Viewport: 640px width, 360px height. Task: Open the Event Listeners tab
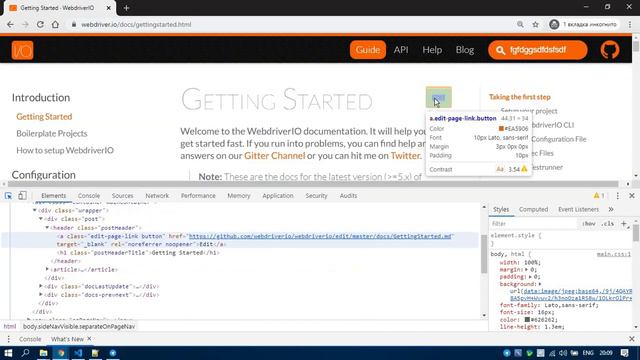coord(578,209)
